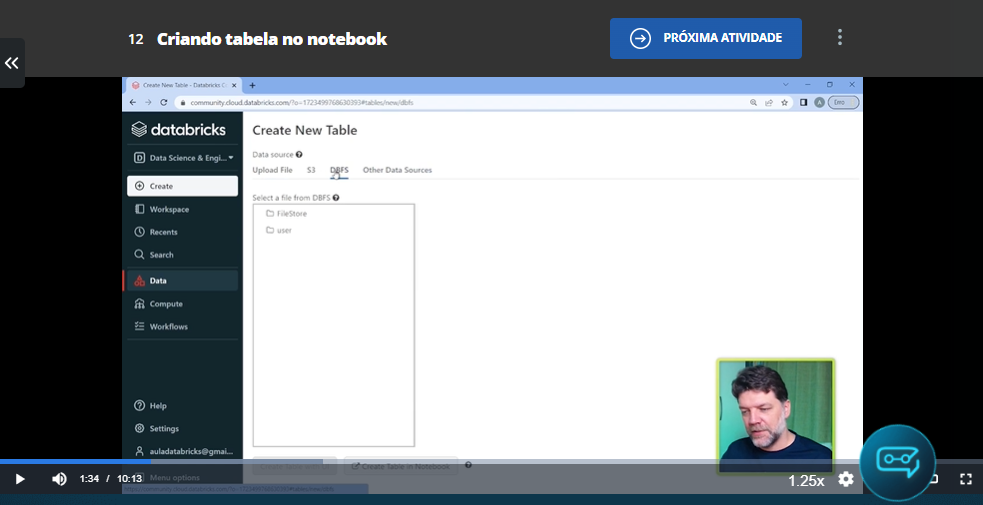This screenshot has width=983, height=505.
Task: Click the browser address bar URL
Action: click(302, 102)
